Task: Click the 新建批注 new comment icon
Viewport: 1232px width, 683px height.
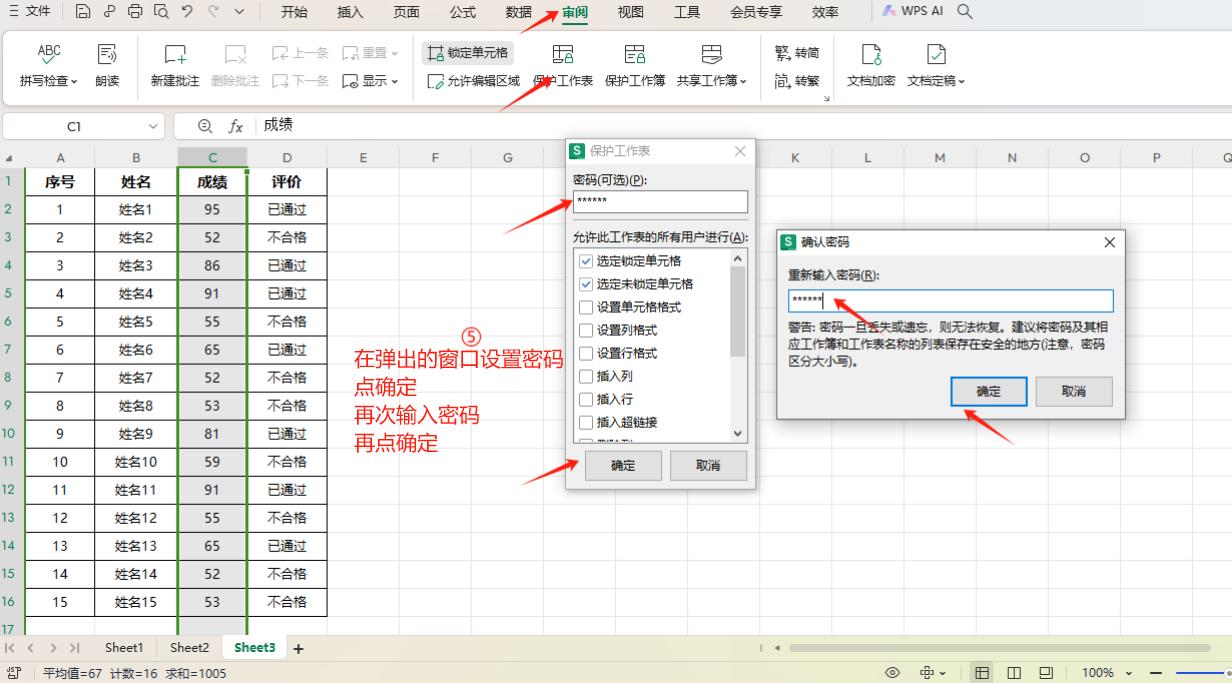Action: pos(175,55)
